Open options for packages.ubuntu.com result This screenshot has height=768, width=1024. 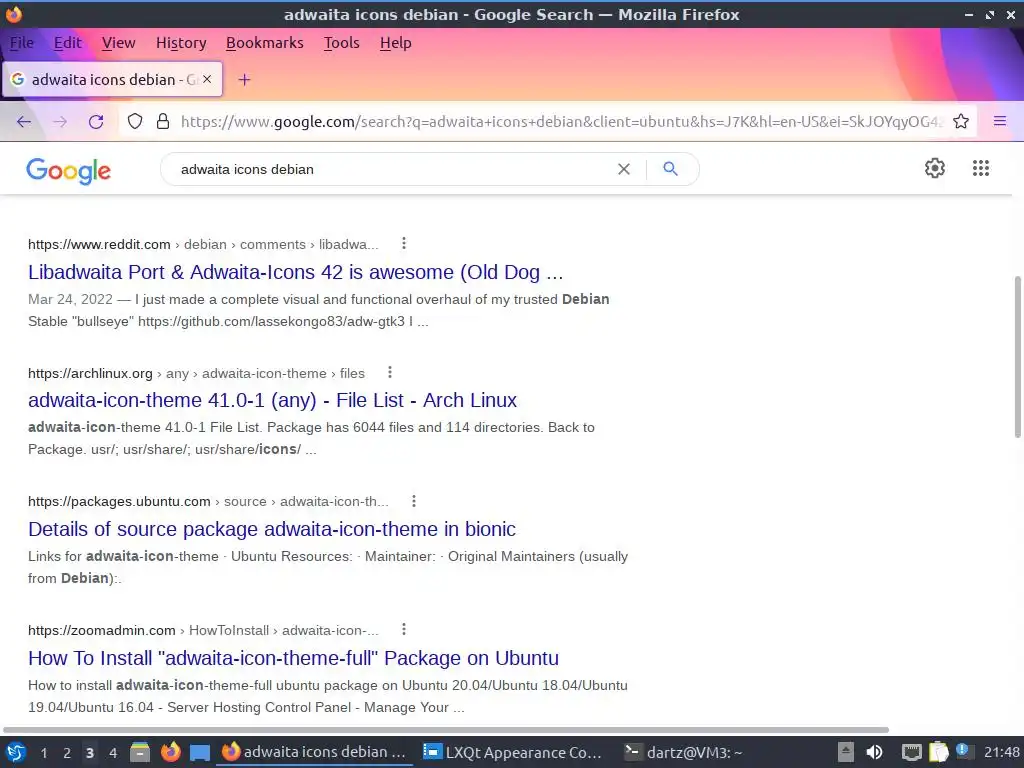pyautogui.click(x=413, y=501)
